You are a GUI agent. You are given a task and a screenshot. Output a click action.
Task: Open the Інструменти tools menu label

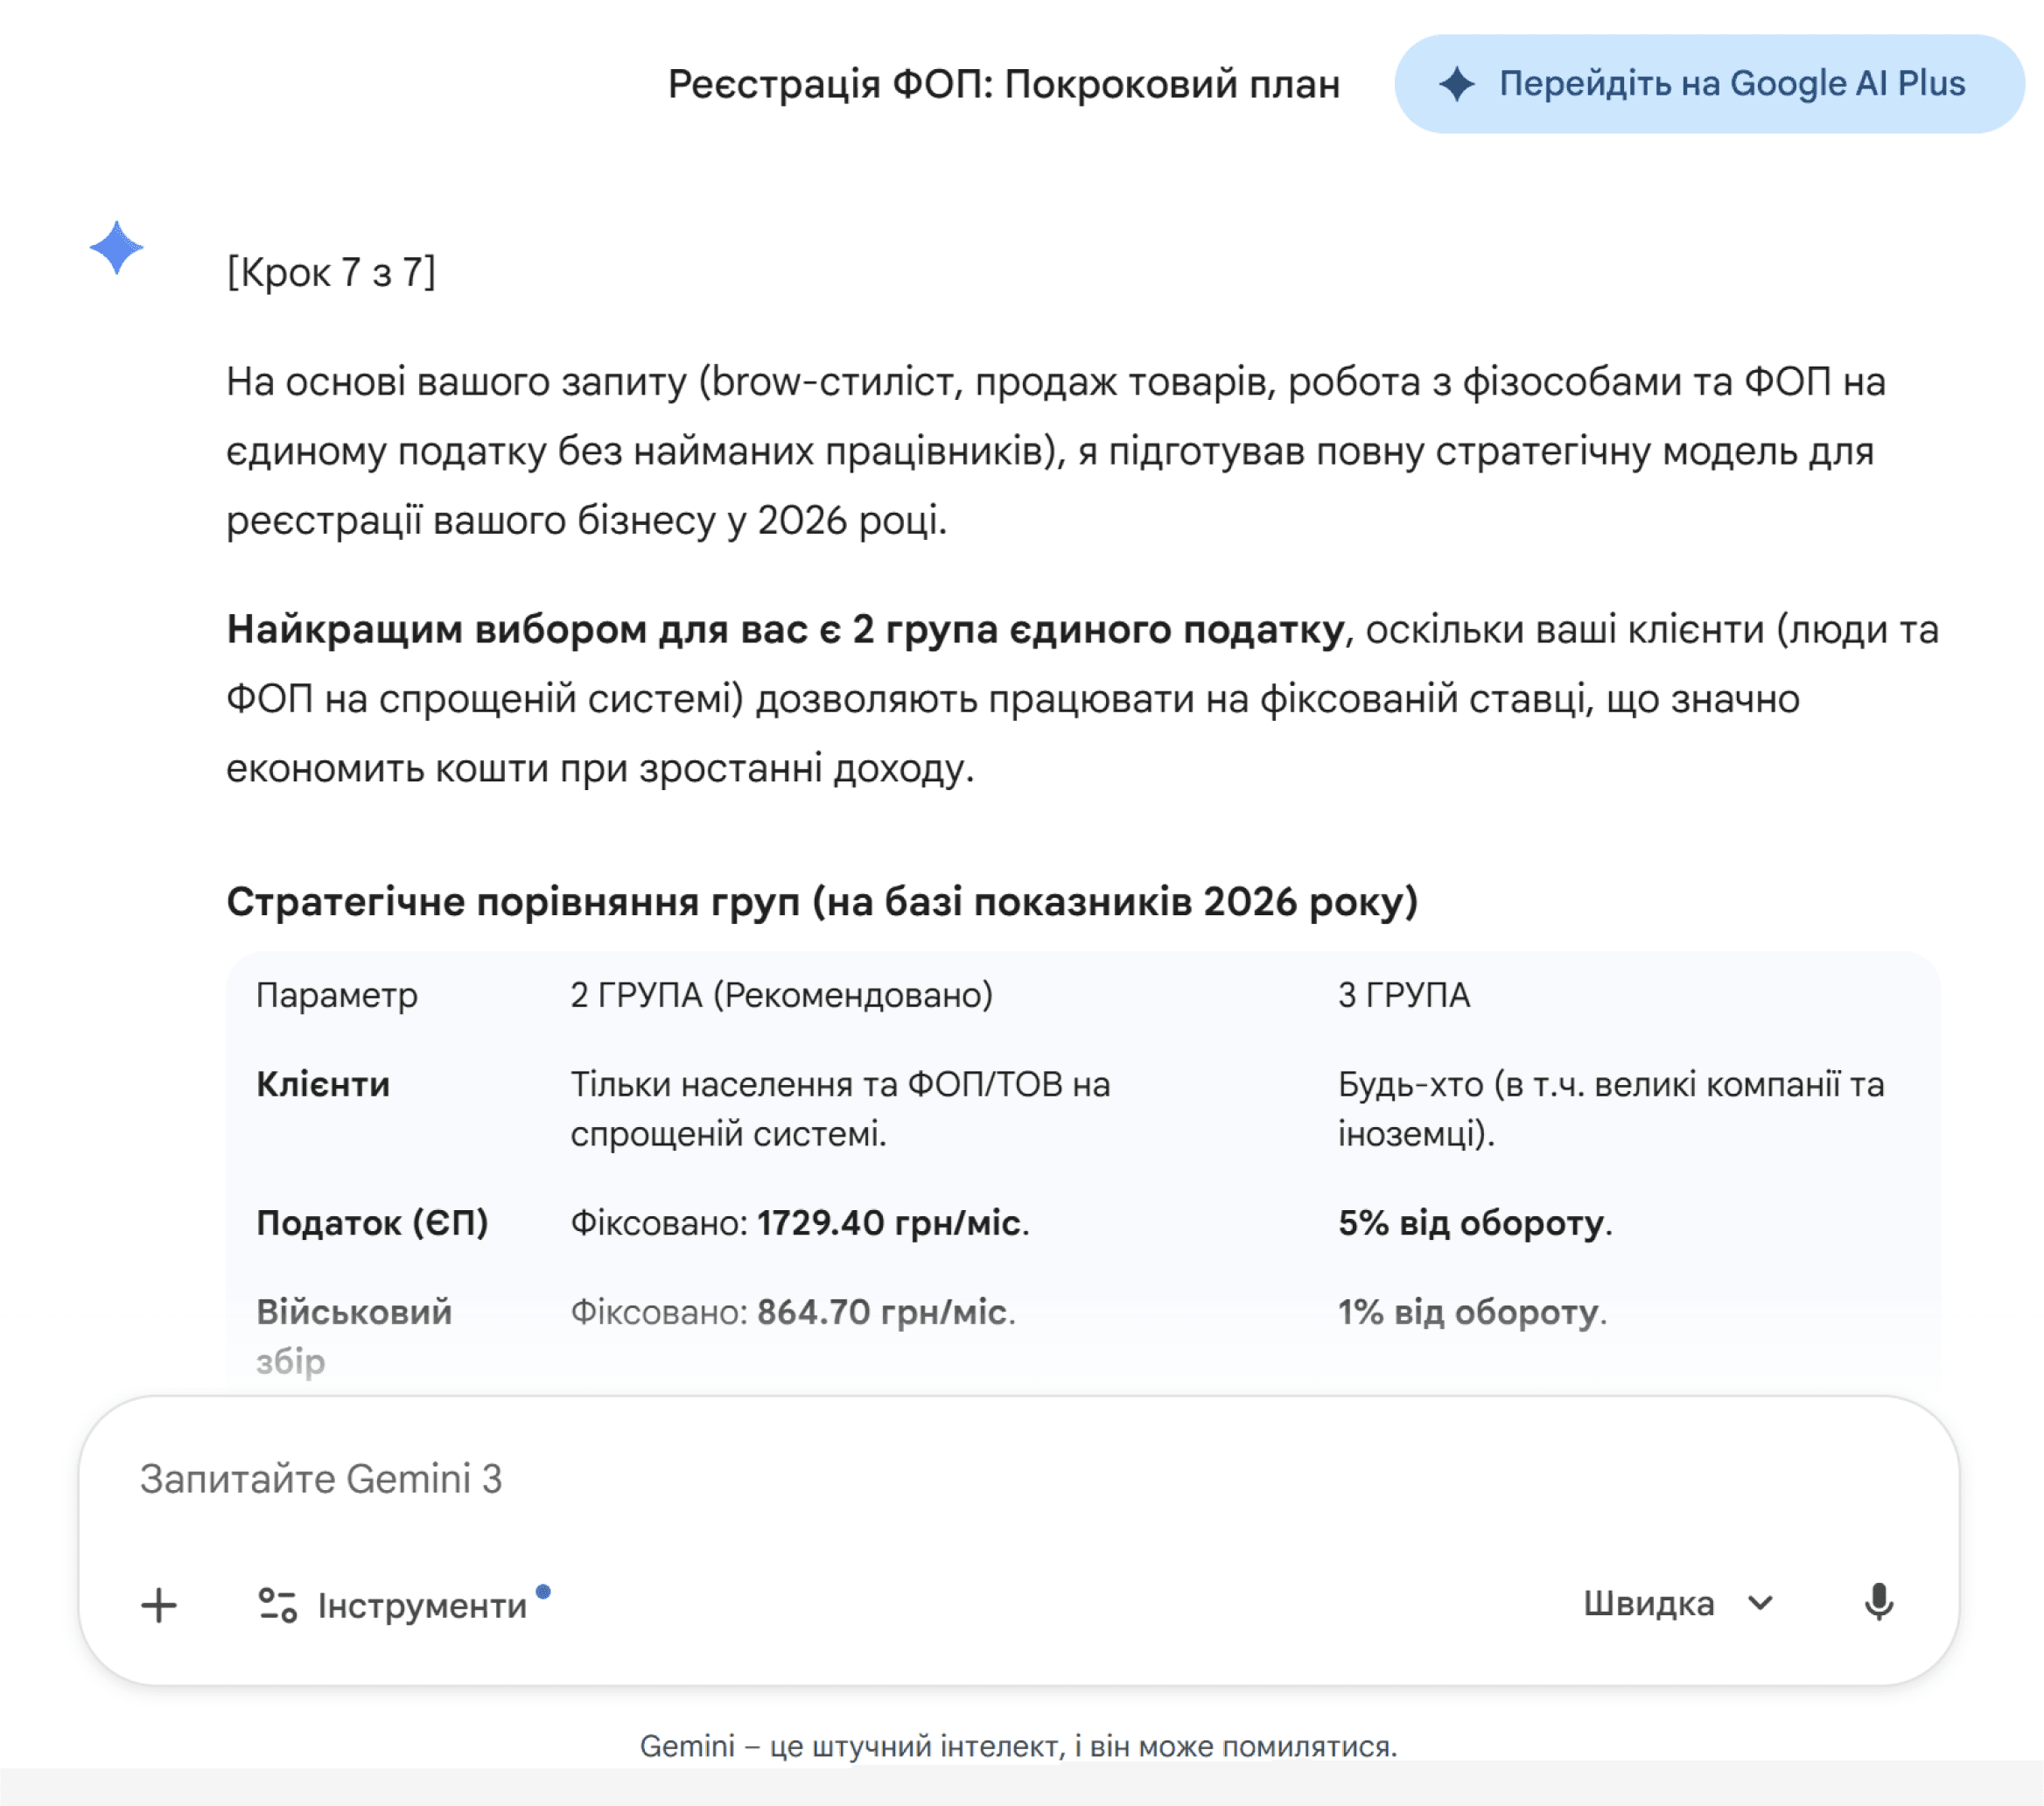pos(422,1606)
